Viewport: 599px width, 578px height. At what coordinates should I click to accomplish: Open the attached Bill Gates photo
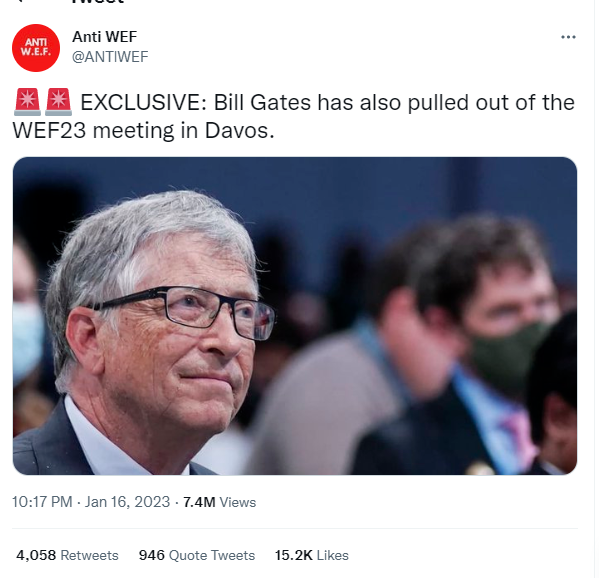pos(295,316)
